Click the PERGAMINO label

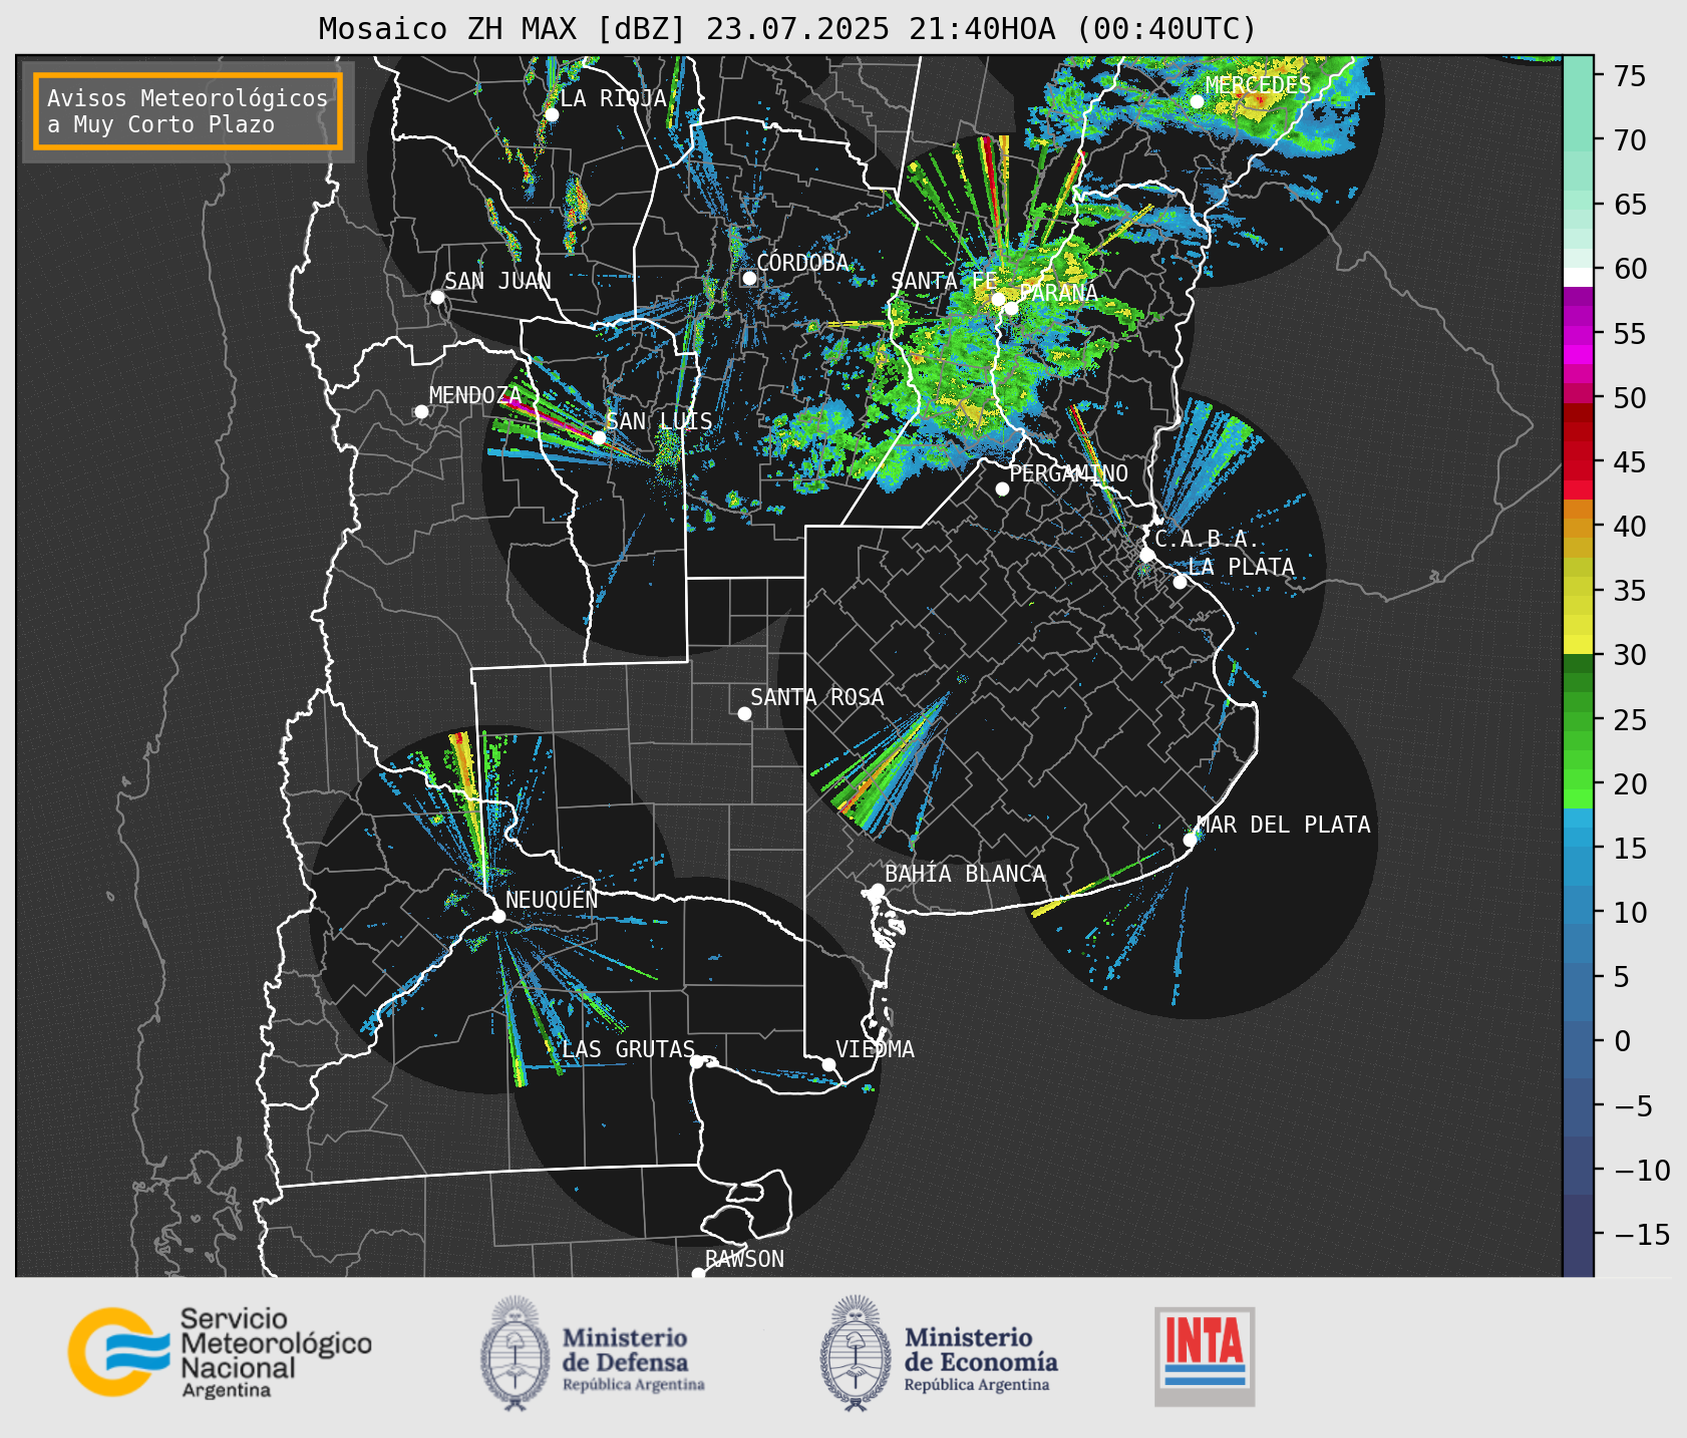1068,473
